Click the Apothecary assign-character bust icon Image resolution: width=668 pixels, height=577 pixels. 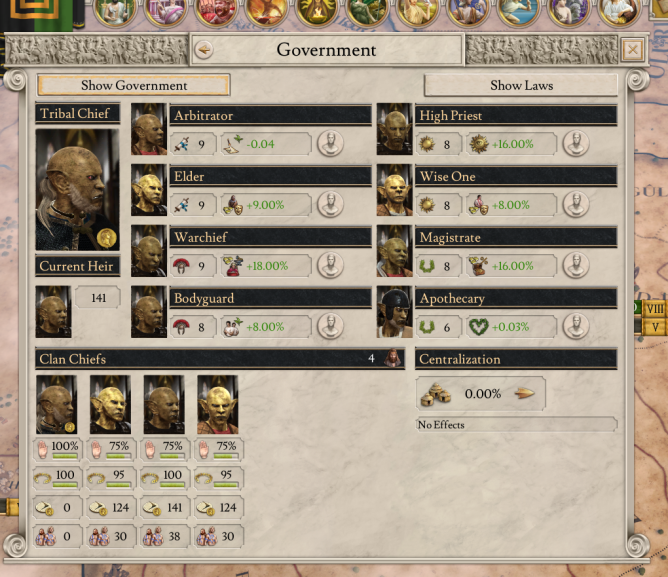coord(576,326)
